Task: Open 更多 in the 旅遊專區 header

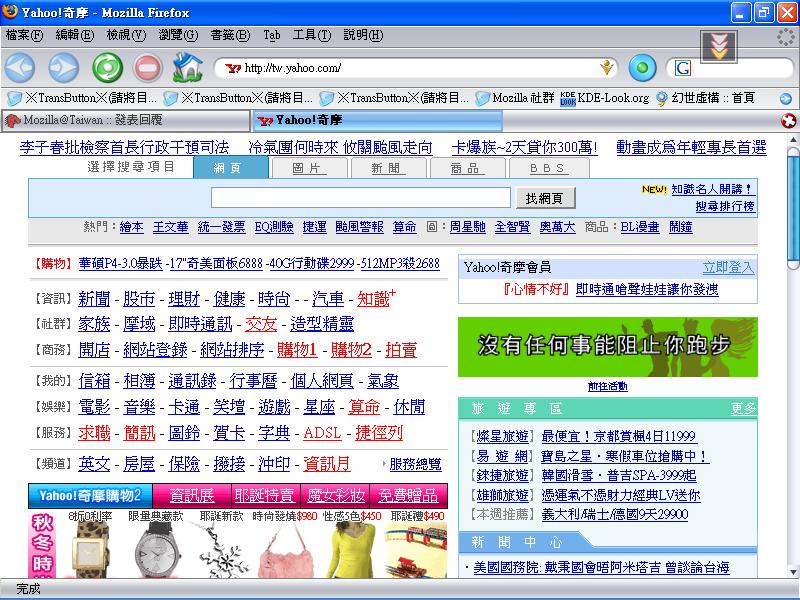Action: coord(743,409)
